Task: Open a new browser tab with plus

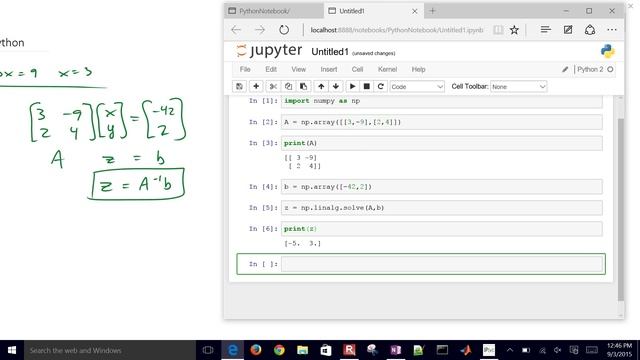Action: (432, 11)
